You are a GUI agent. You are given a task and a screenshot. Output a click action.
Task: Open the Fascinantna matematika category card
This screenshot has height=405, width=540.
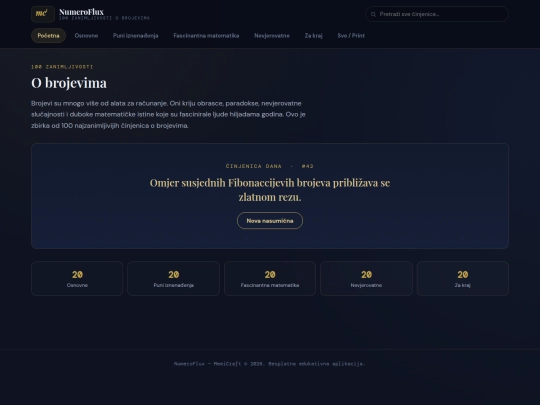pyautogui.click(x=270, y=278)
